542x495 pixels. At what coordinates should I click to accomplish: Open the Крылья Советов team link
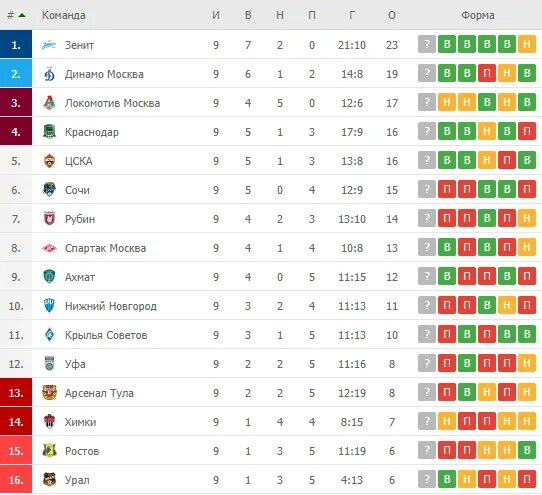point(106,335)
